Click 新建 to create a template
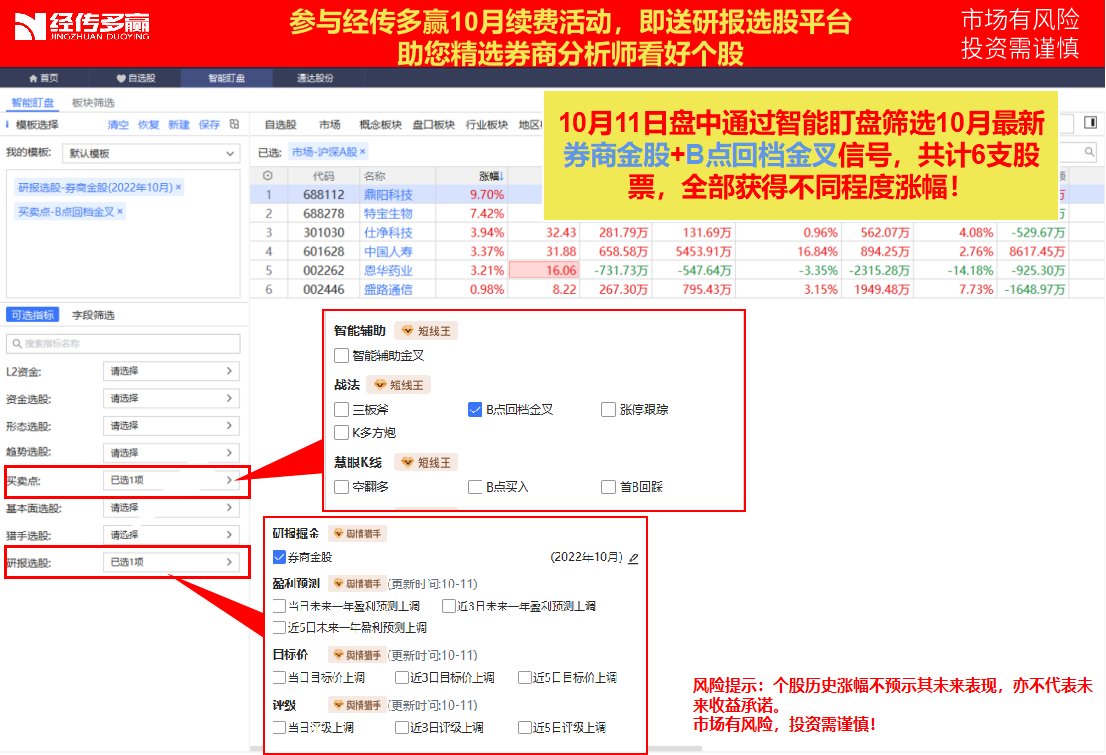Image resolution: width=1106 pixels, height=755 pixels. 179,125
